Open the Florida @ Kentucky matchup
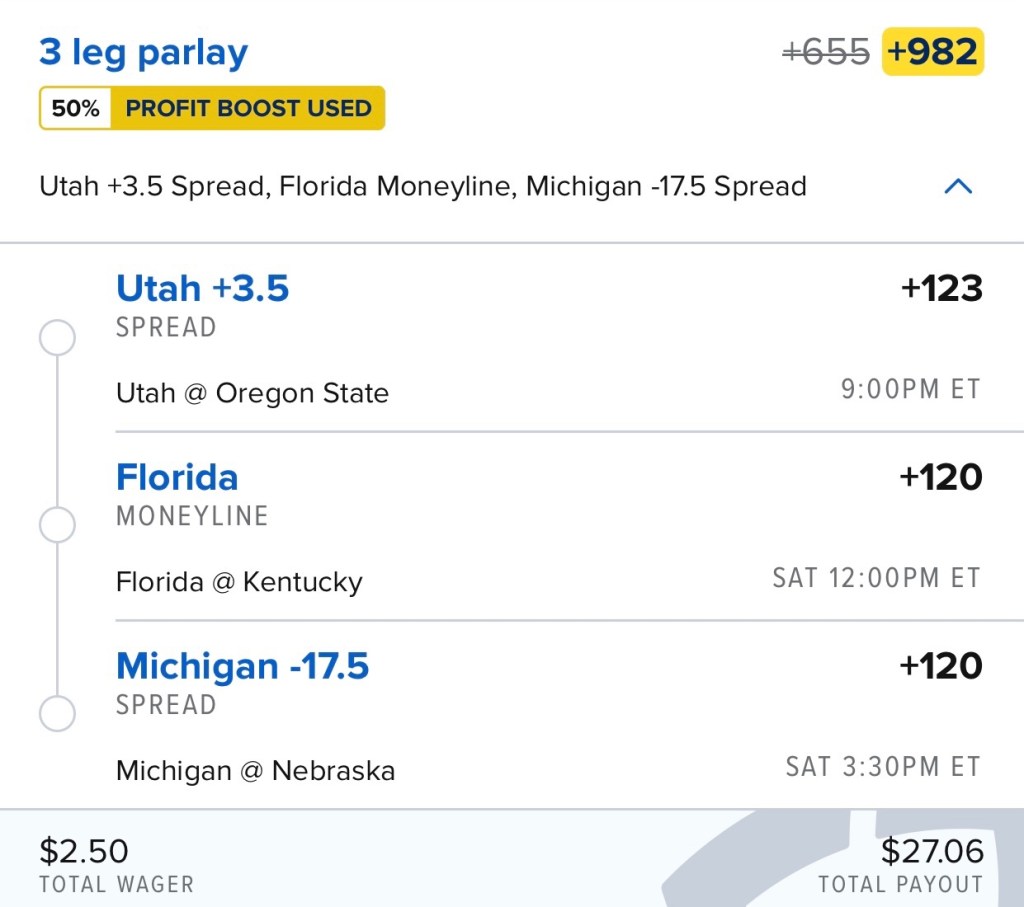Viewport: 1024px width, 907px height. 239,582
